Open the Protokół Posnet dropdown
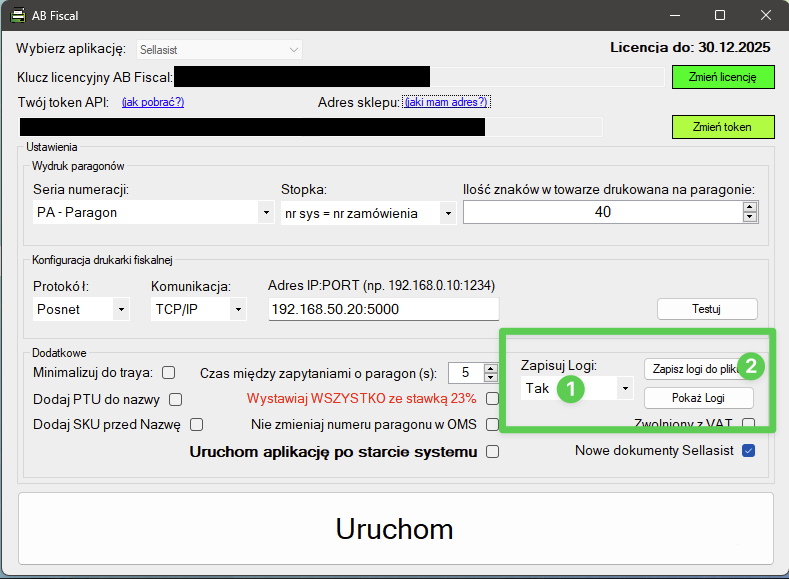This screenshot has height=579, width=789. [121, 310]
